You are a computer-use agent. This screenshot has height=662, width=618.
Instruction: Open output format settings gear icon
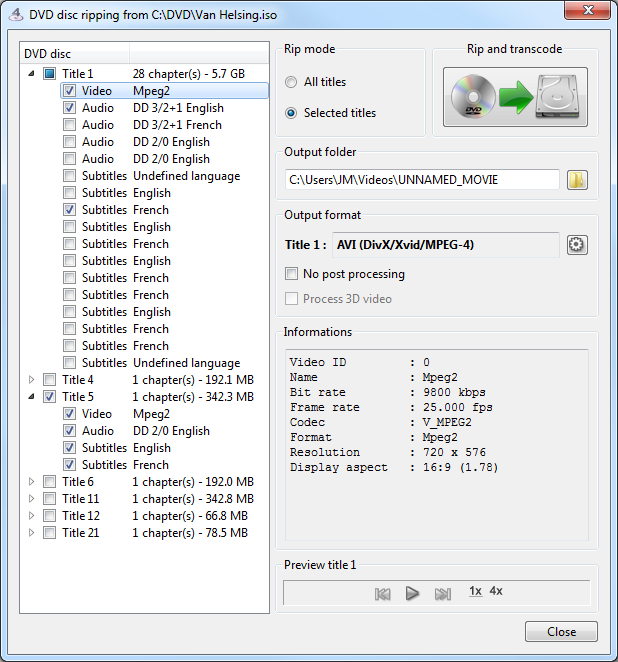577,244
